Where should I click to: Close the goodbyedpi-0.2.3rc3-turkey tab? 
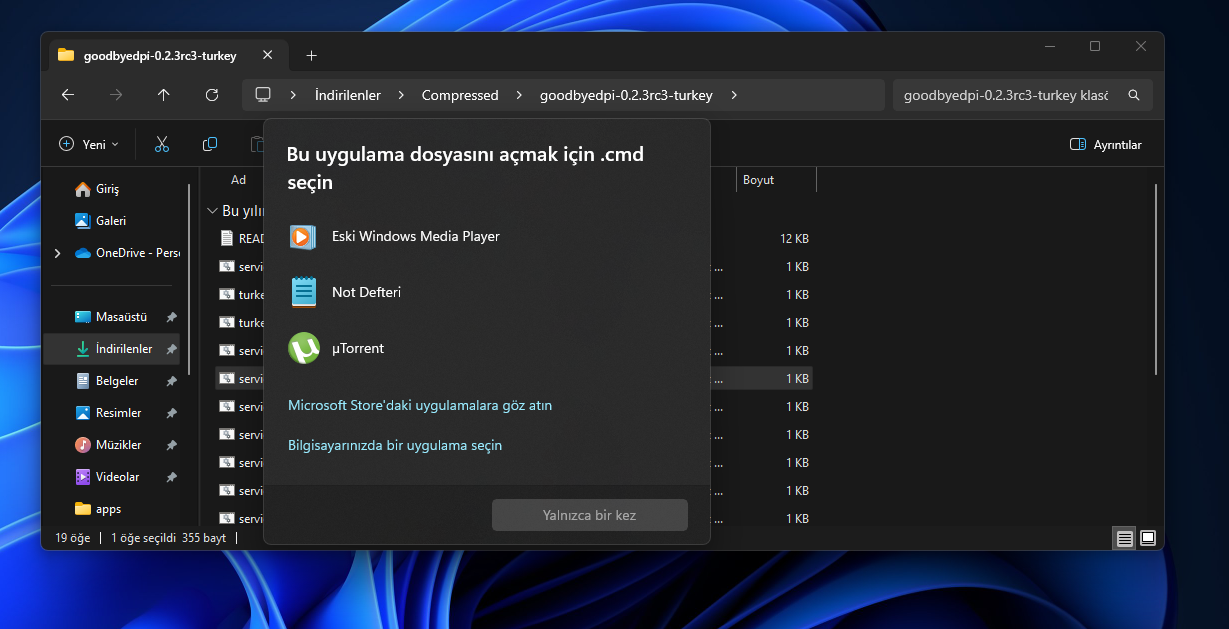[268, 55]
